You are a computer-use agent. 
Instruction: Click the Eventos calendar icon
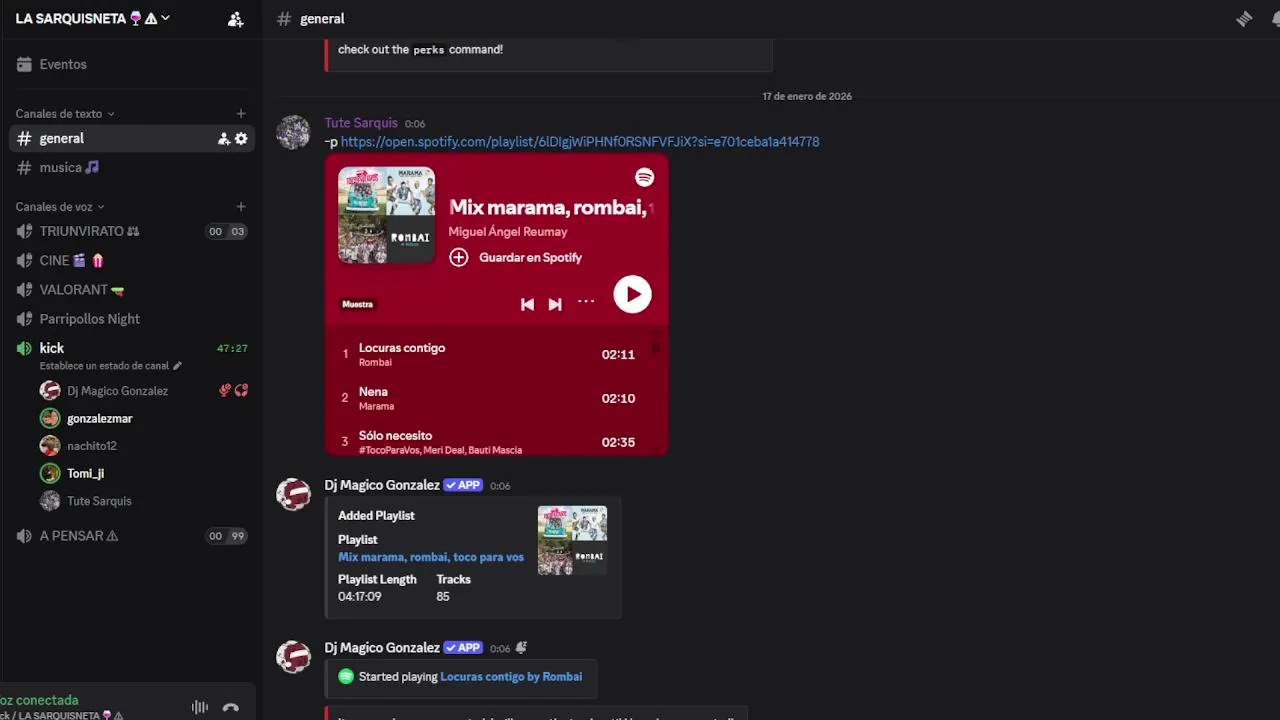point(24,64)
